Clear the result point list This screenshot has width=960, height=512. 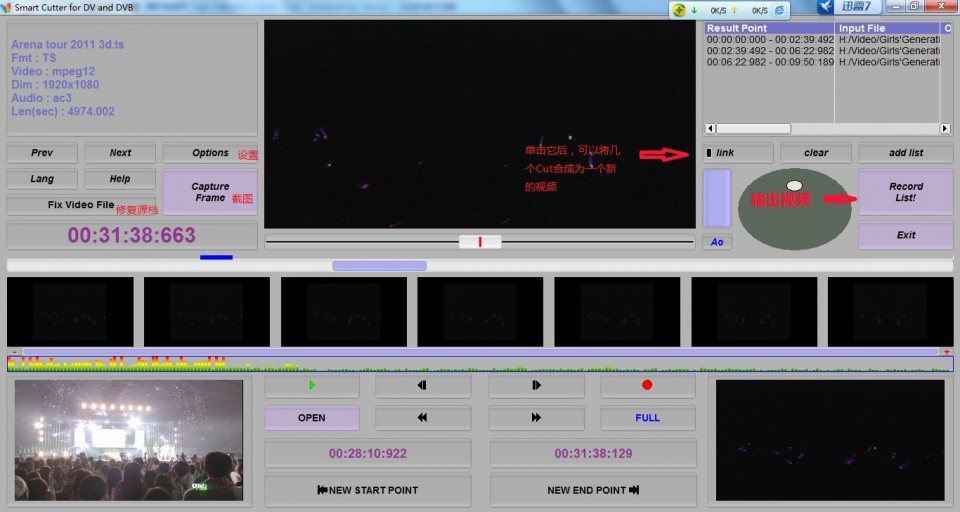click(816, 152)
